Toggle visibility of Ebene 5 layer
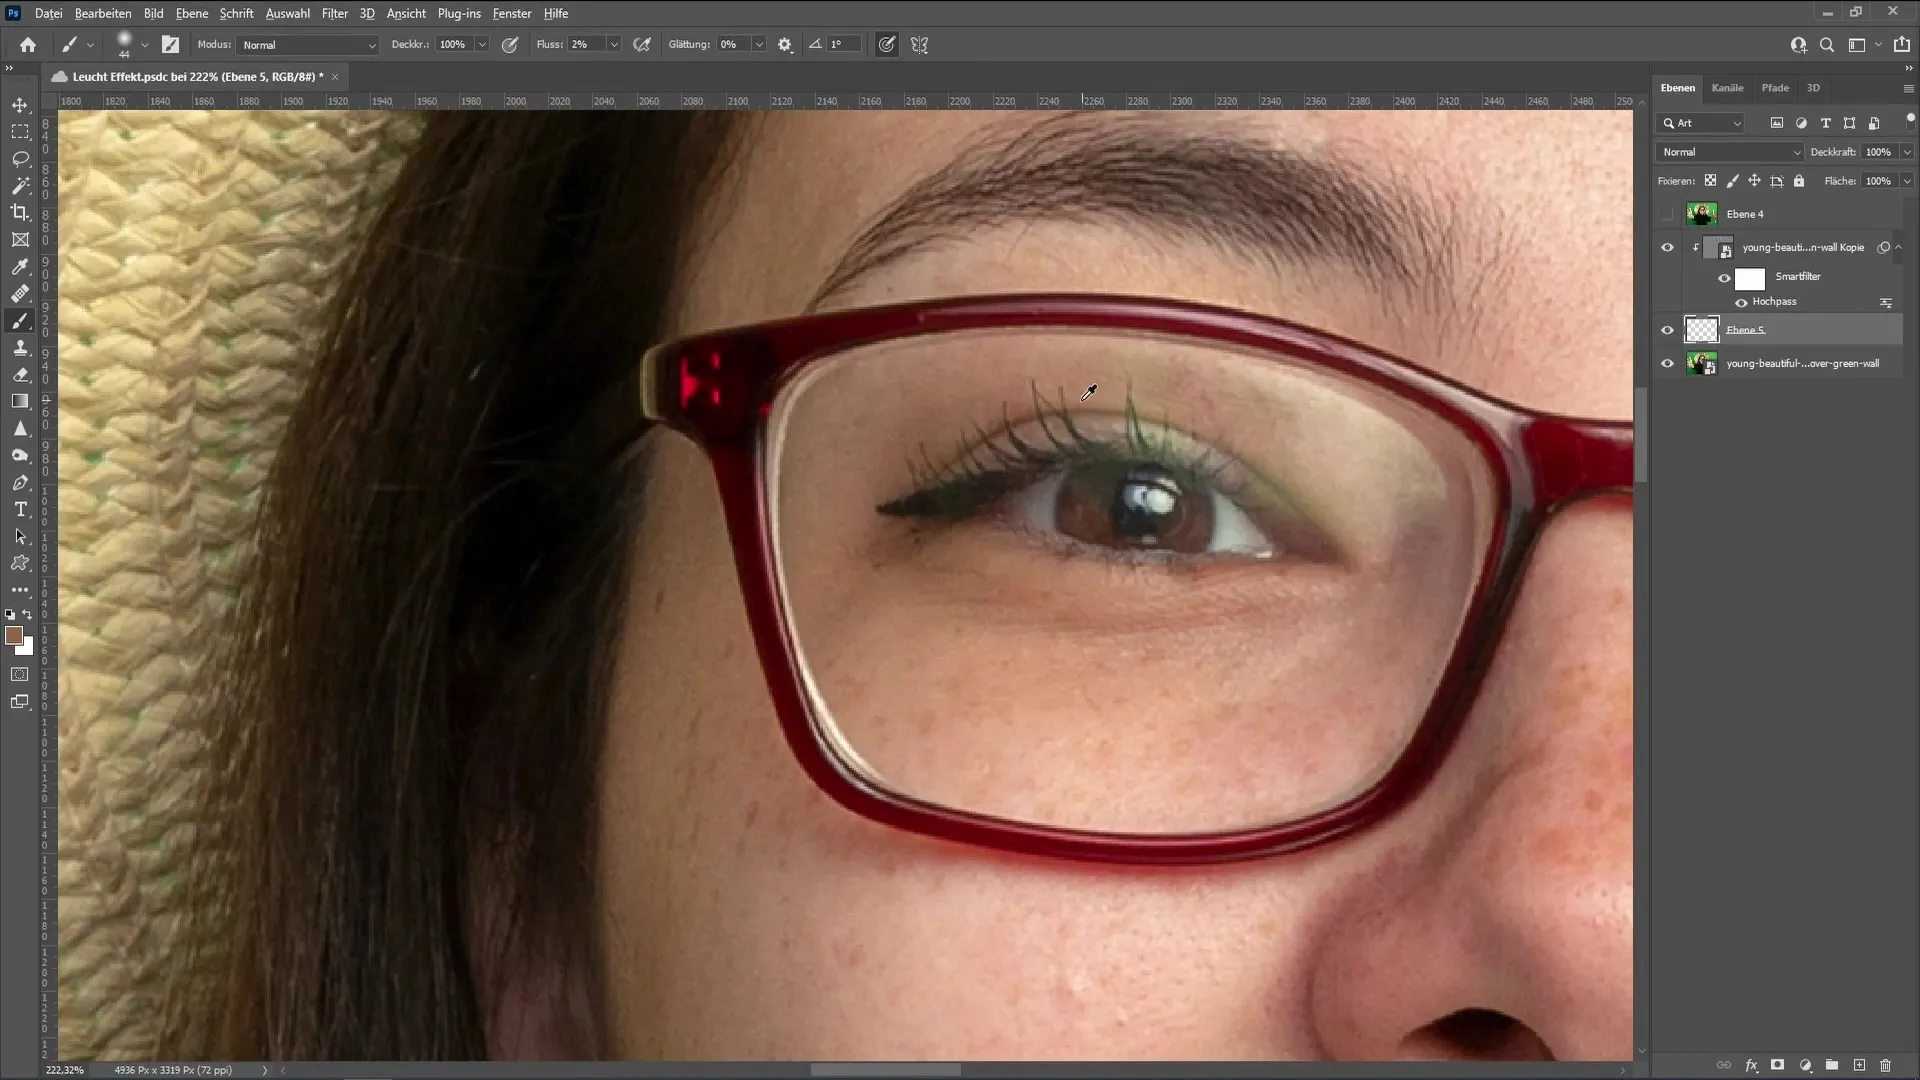The image size is (1920, 1080). (x=1668, y=330)
